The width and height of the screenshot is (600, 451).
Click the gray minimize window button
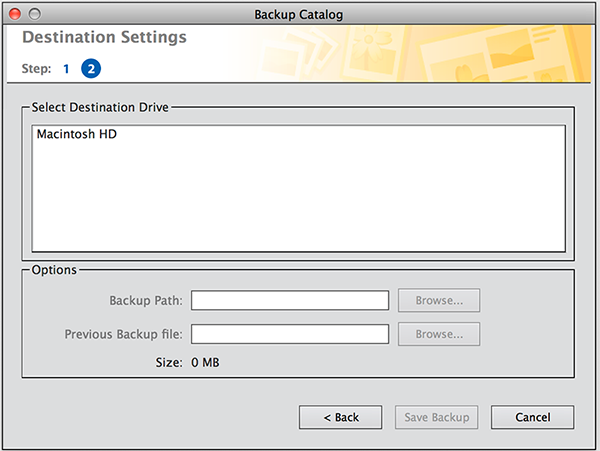(35, 13)
